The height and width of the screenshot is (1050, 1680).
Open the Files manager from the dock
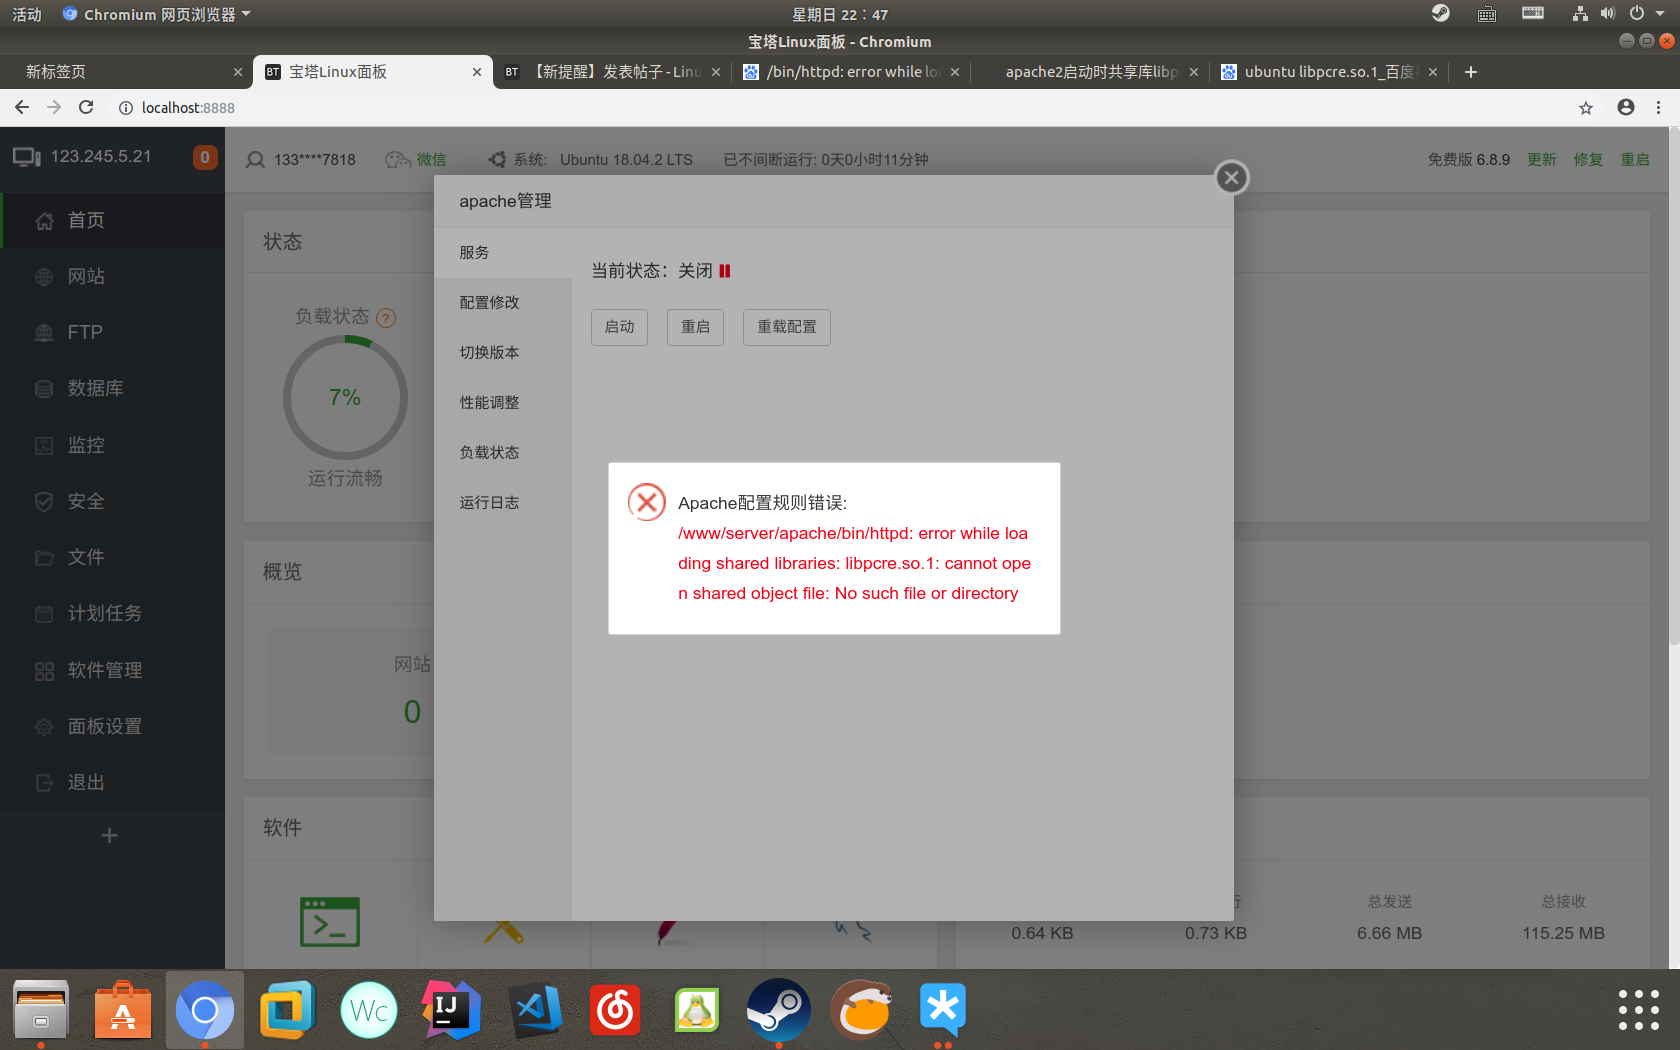pos(41,1009)
